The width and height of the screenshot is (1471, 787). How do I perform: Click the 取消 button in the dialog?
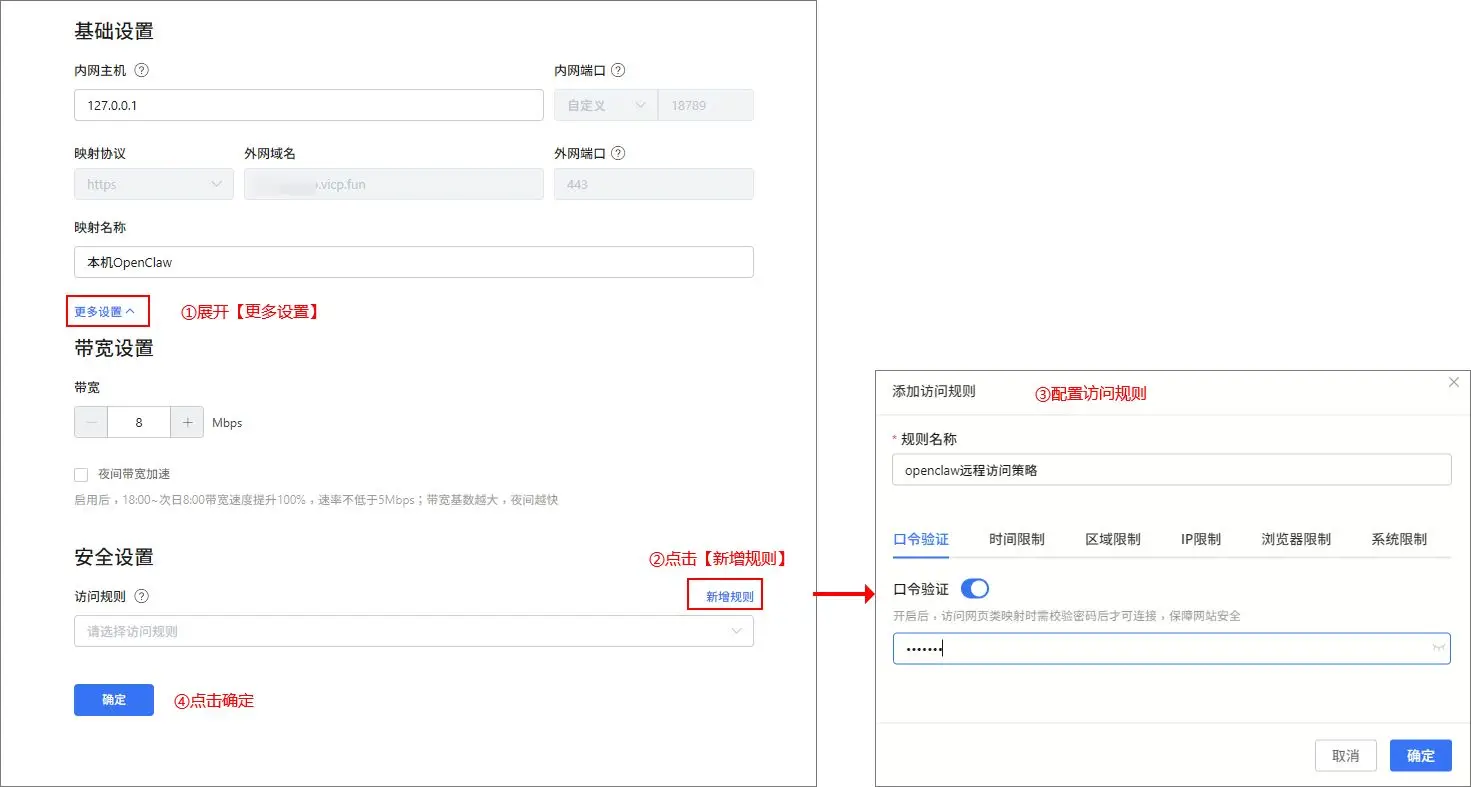click(x=1345, y=755)
